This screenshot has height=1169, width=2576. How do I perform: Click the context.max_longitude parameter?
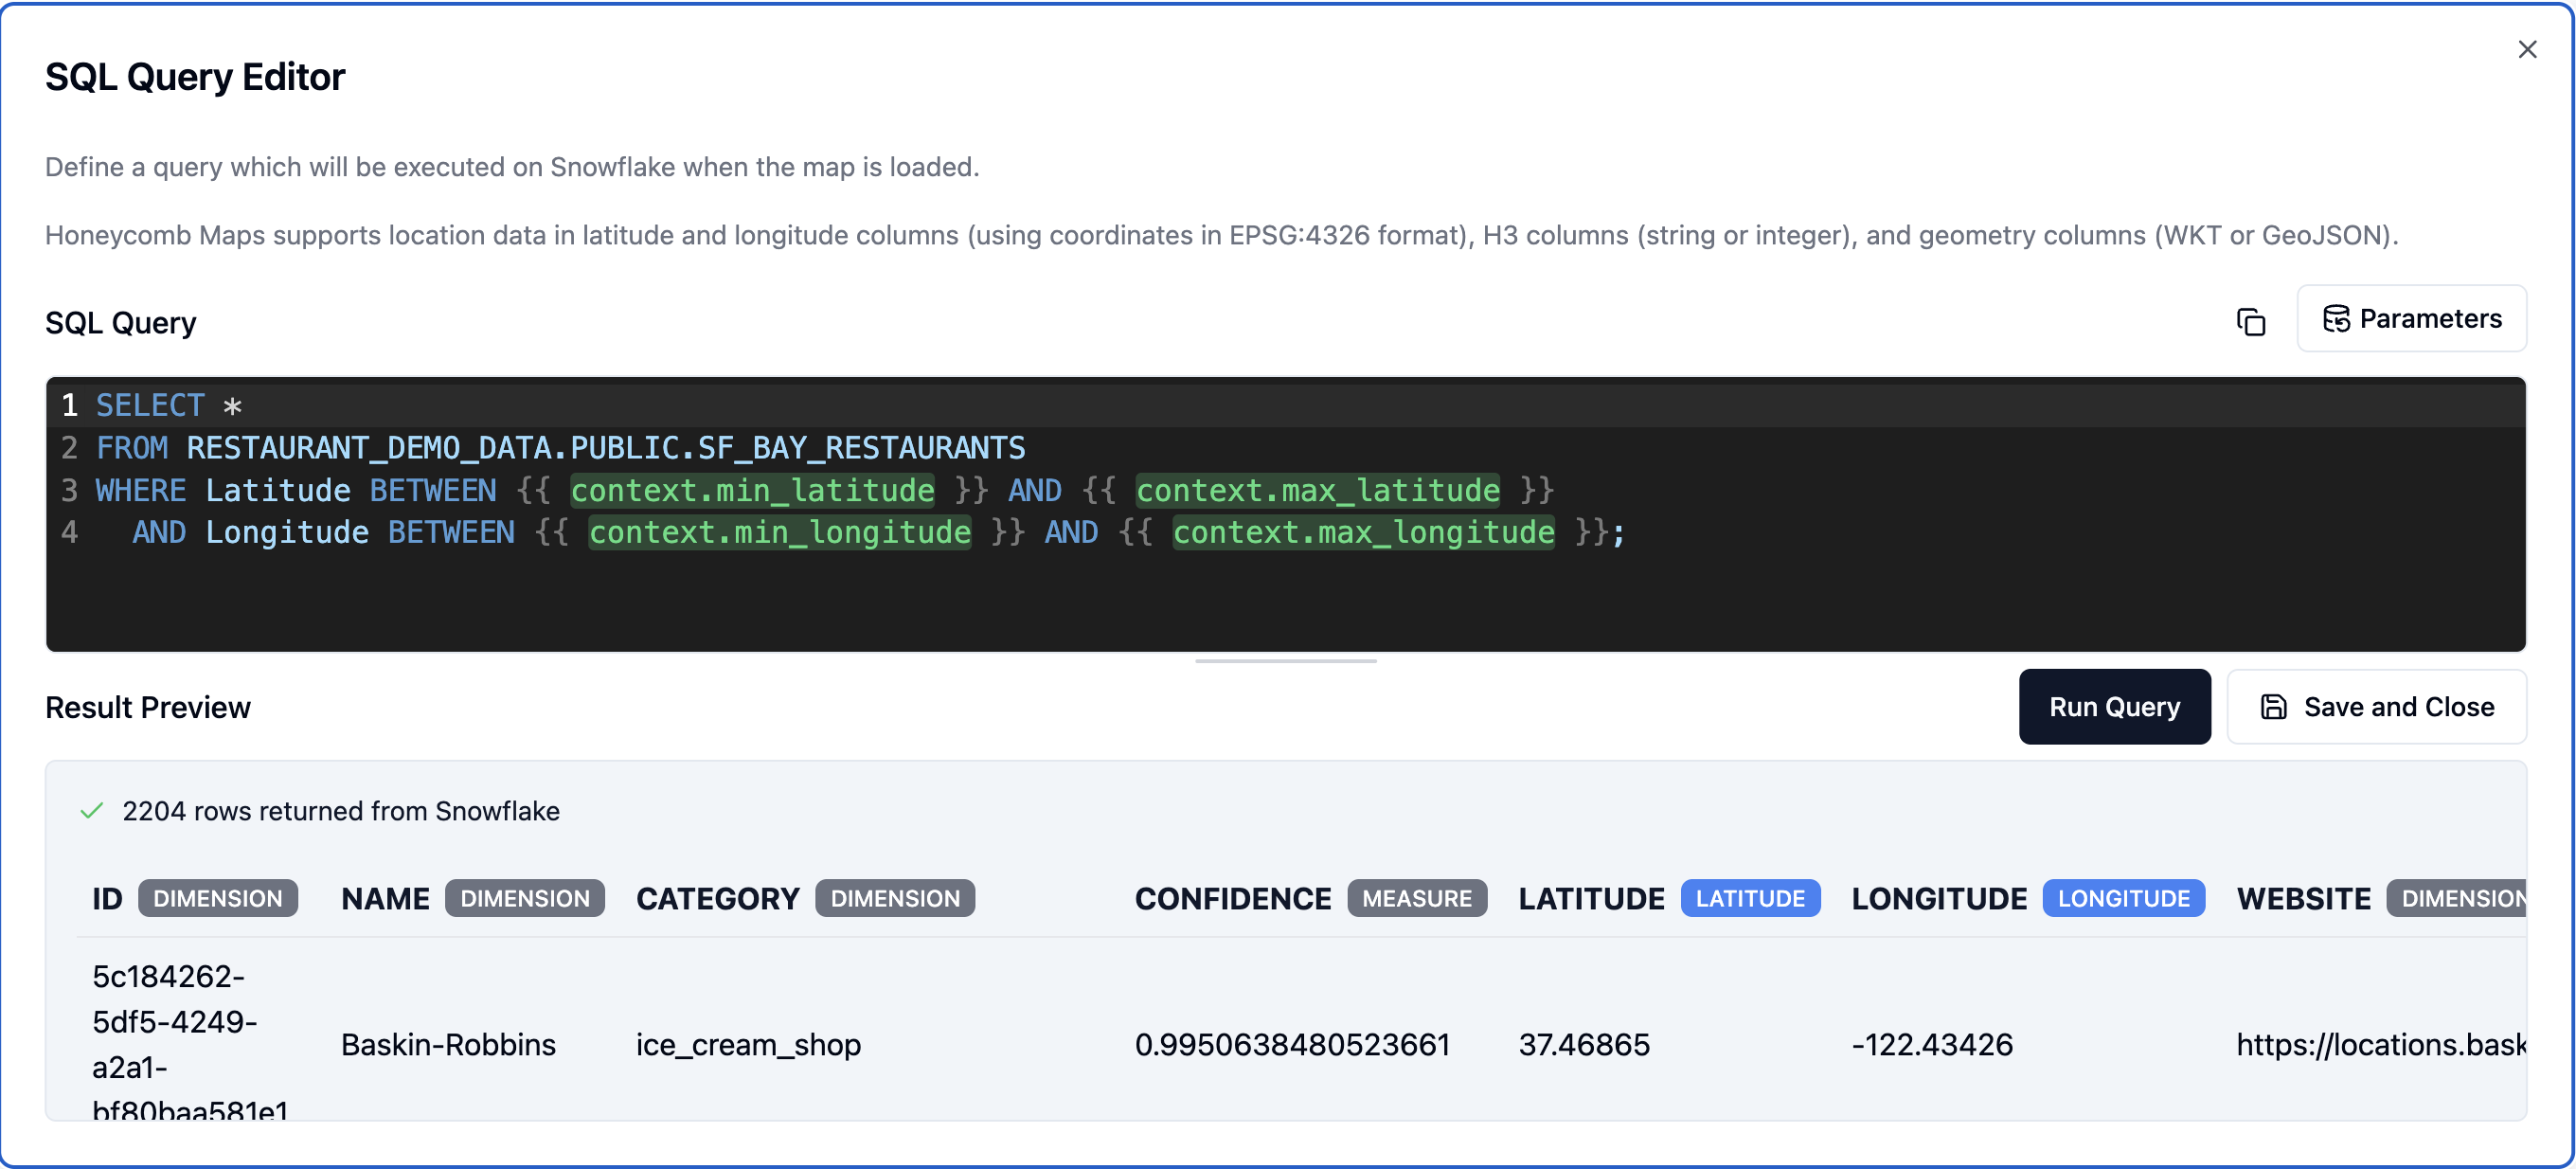[x=1363, y=532]
